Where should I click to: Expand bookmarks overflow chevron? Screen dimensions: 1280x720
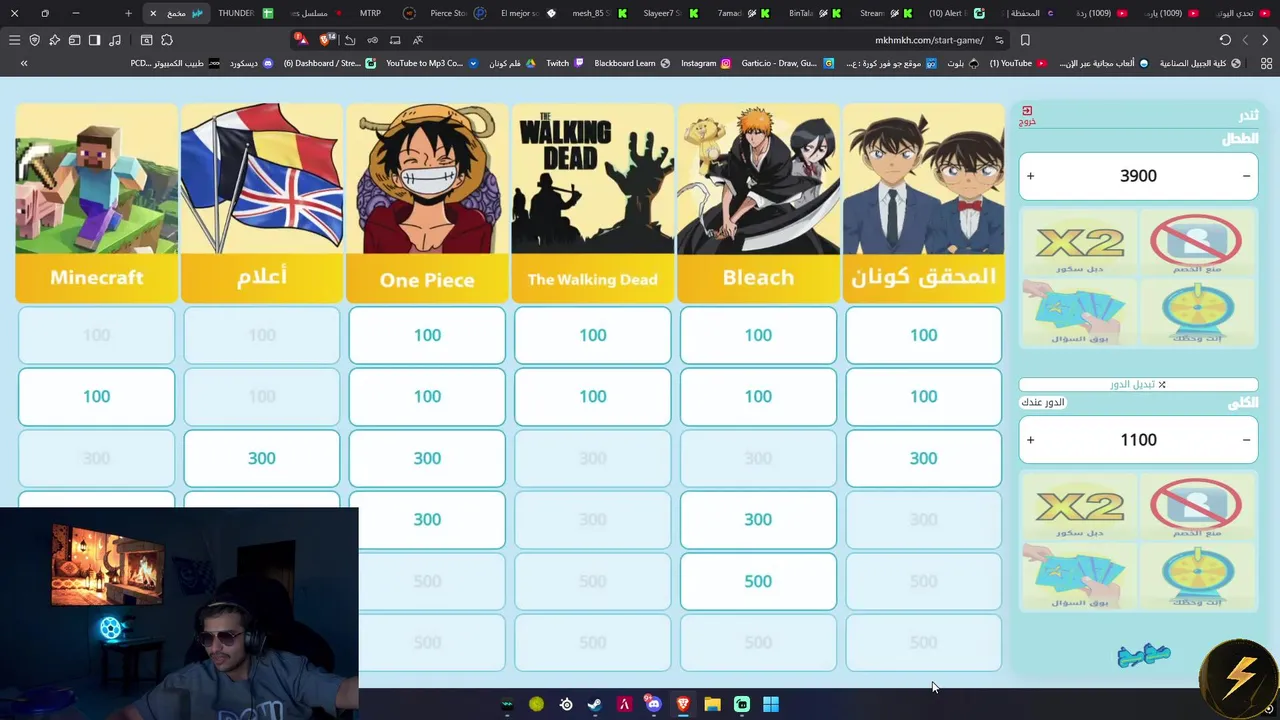(24, 63)
